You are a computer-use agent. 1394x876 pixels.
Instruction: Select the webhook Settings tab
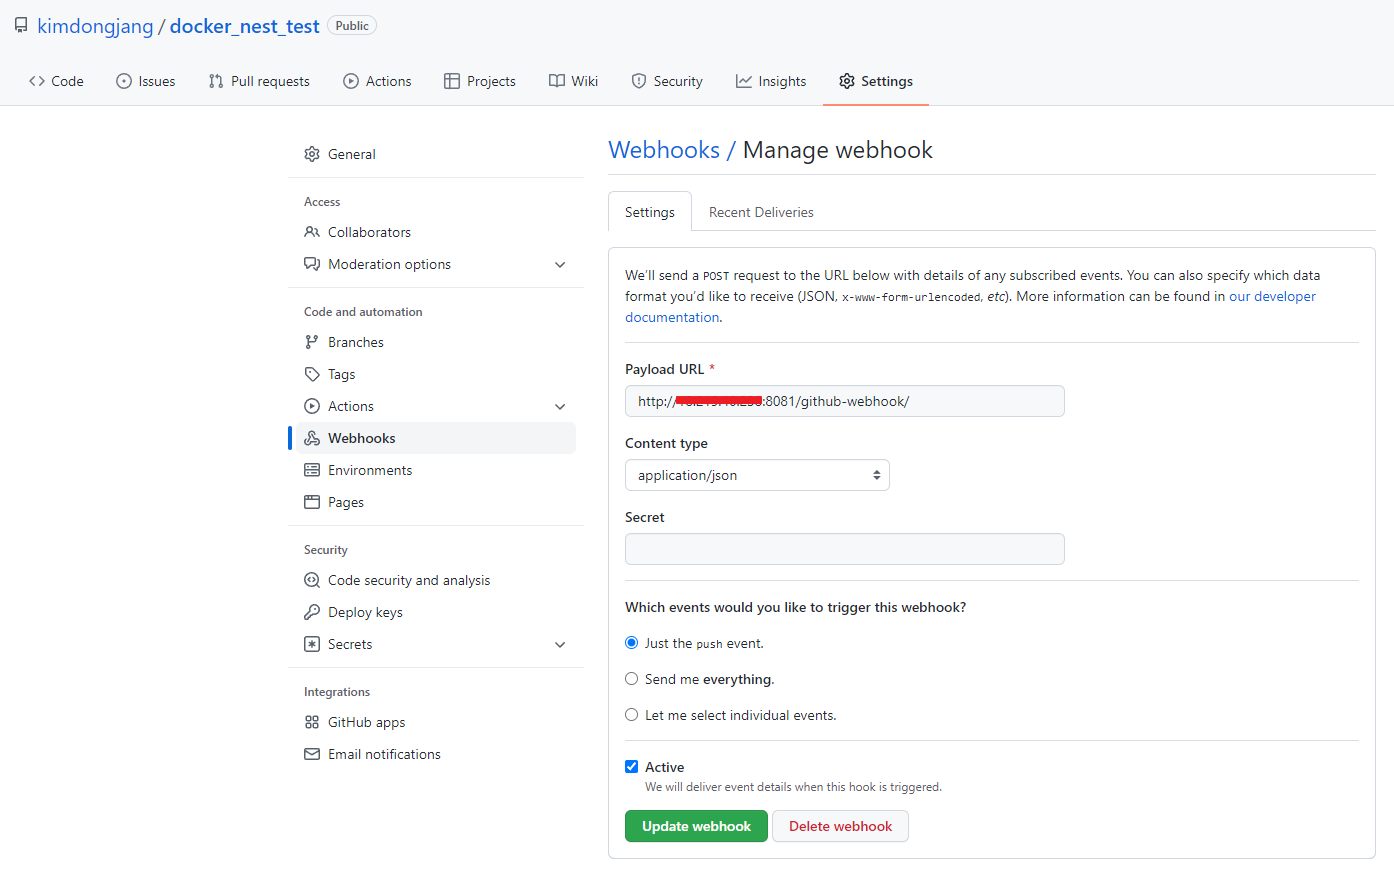click(x=650, y=212)
